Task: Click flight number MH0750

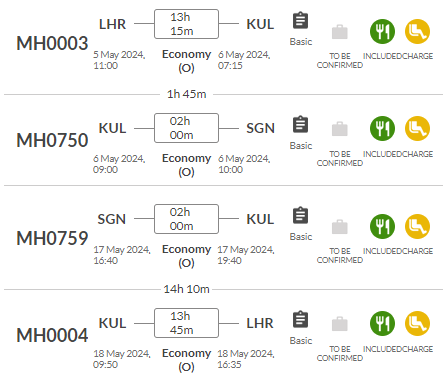Action: coord(52,140)
